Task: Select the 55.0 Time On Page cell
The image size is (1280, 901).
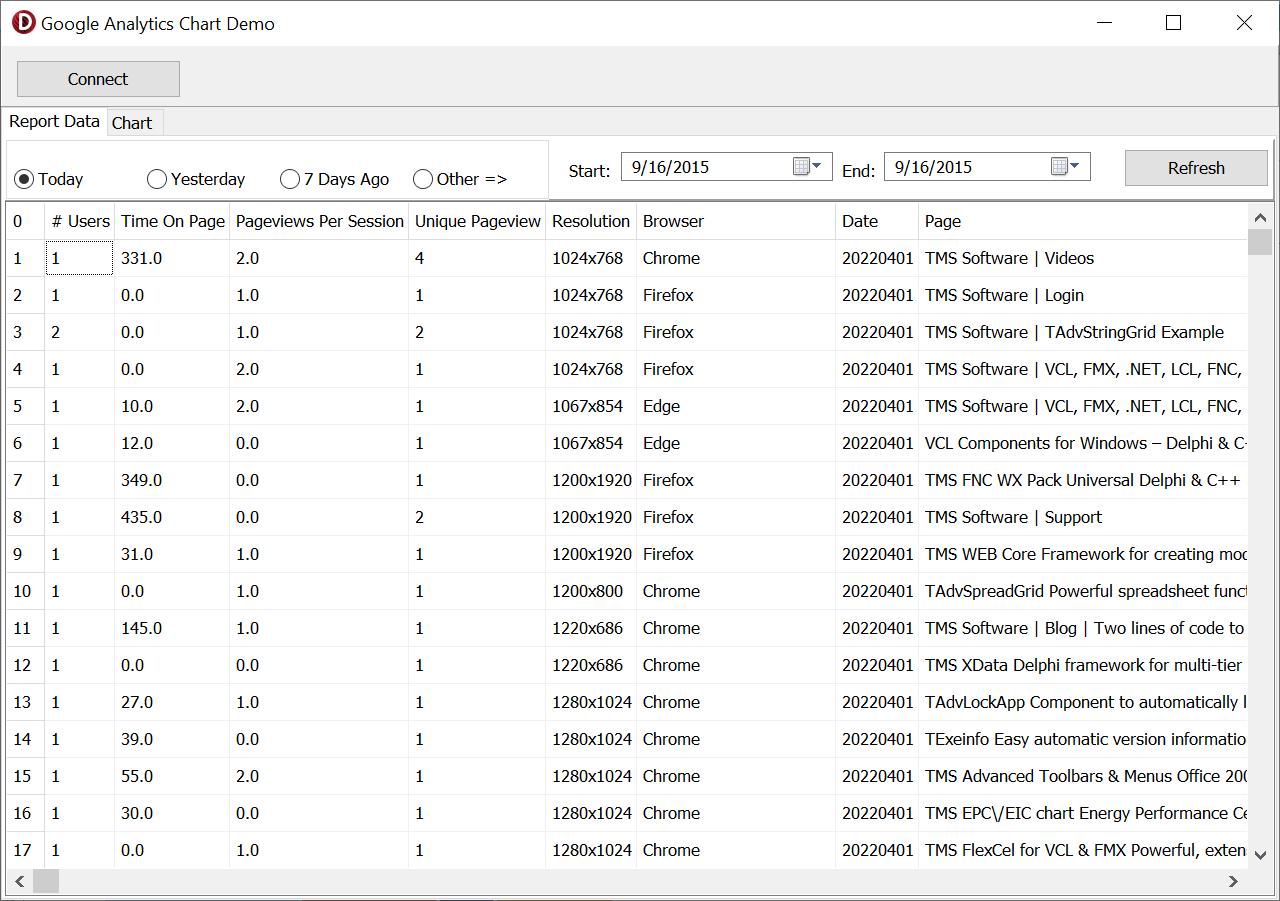Action: tap(172, 776)
